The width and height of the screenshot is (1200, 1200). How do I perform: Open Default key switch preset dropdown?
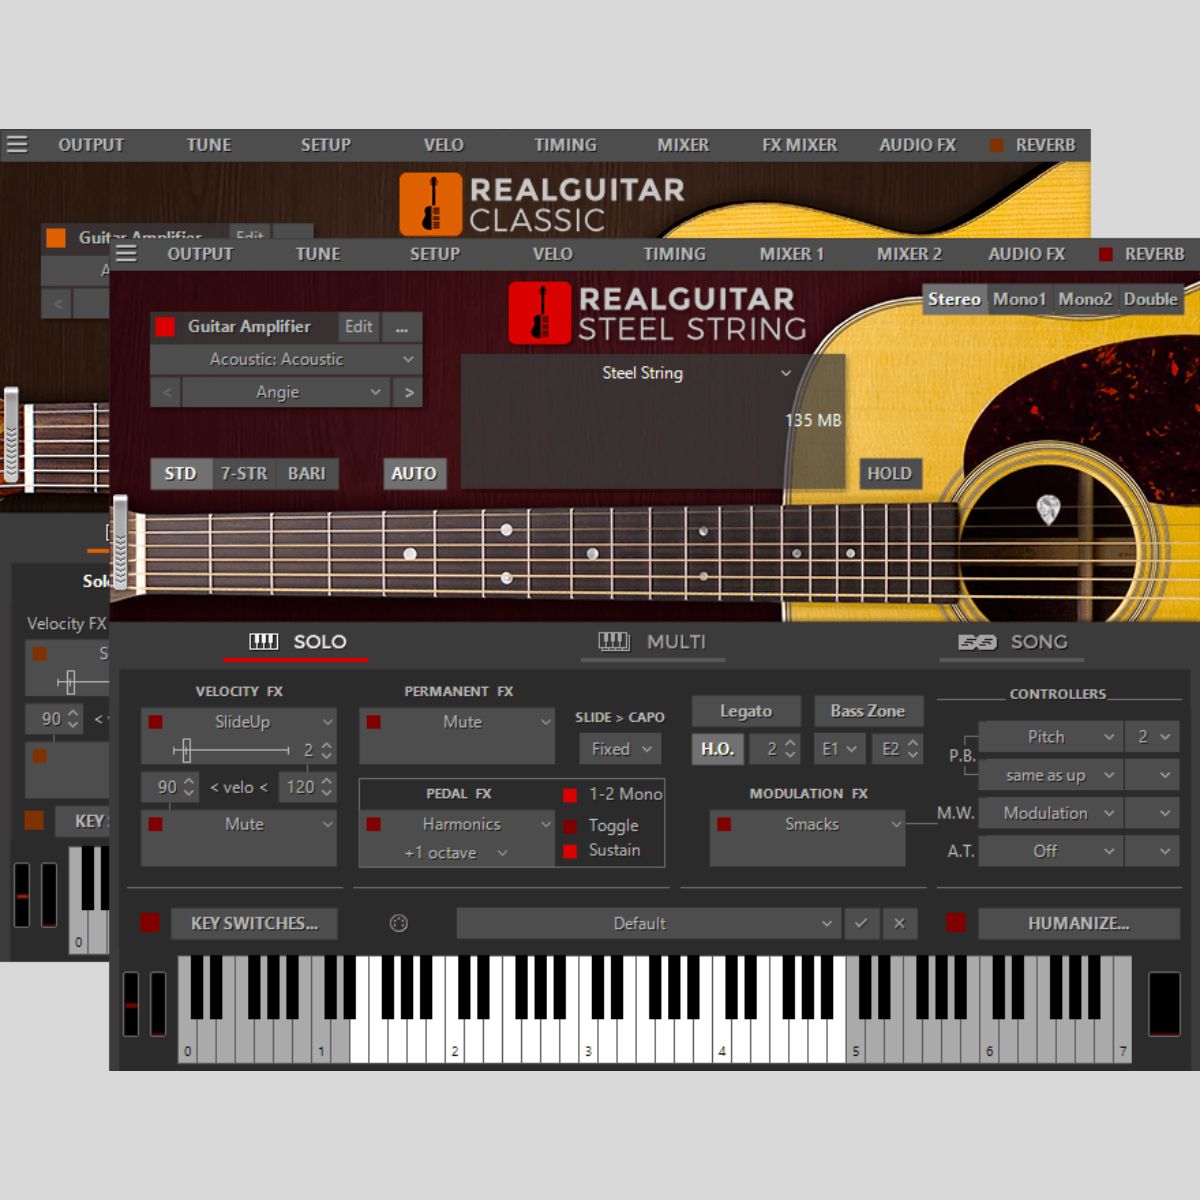[648, 923]
